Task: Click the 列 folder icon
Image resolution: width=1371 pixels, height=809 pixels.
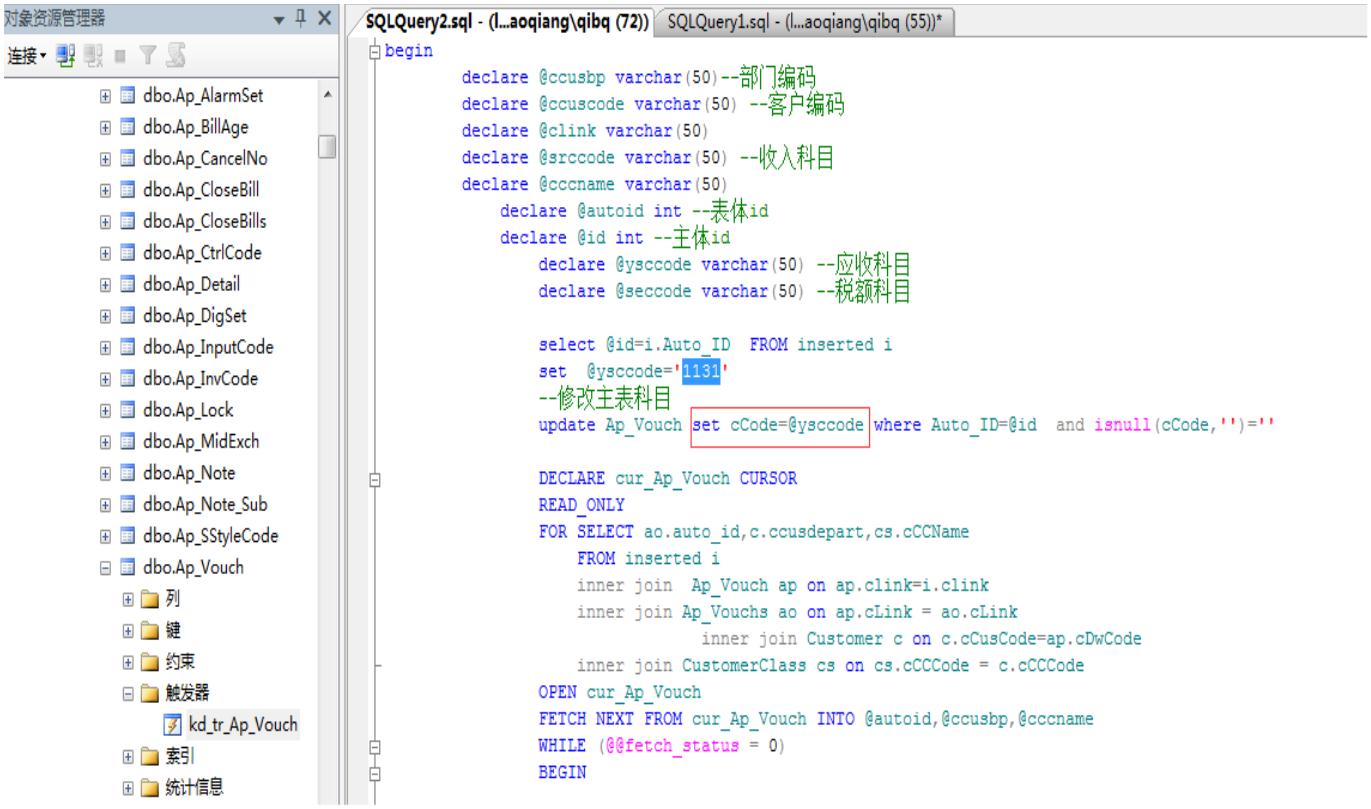Action: point(150,598)
